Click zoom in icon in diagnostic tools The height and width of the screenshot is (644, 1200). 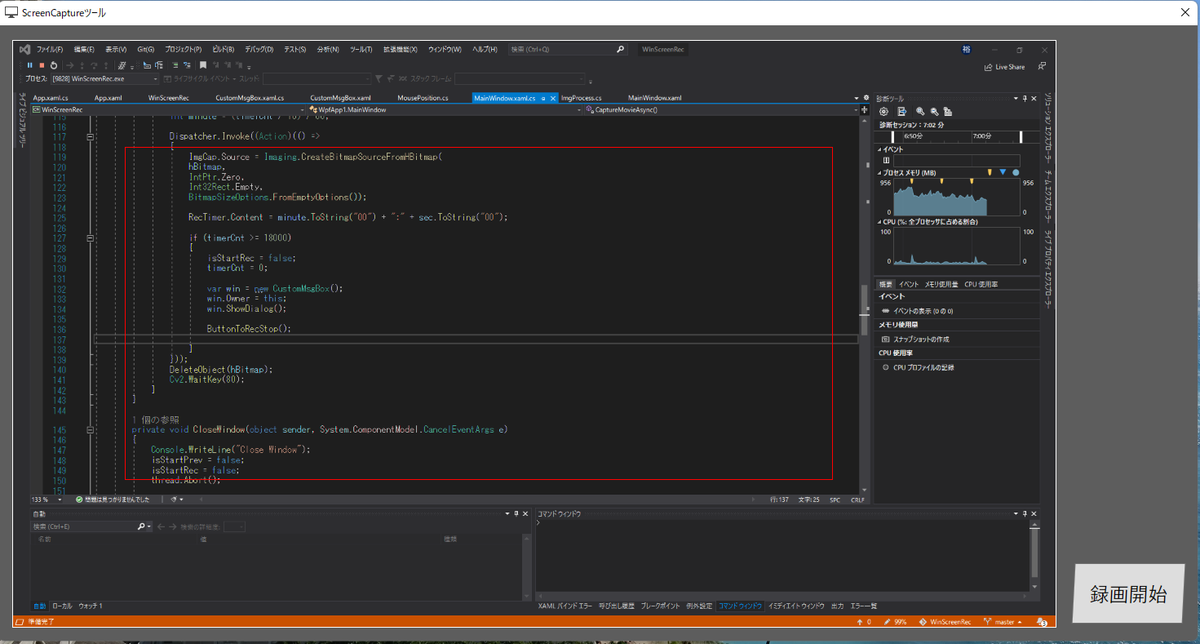[919, 111]
